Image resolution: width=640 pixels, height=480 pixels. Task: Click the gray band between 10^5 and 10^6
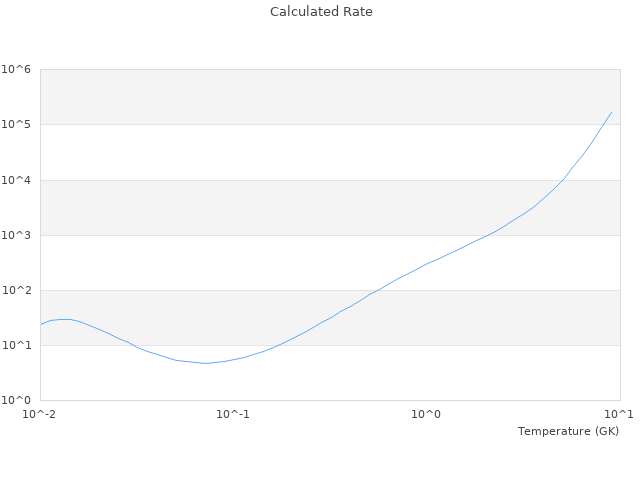point(330,97)
